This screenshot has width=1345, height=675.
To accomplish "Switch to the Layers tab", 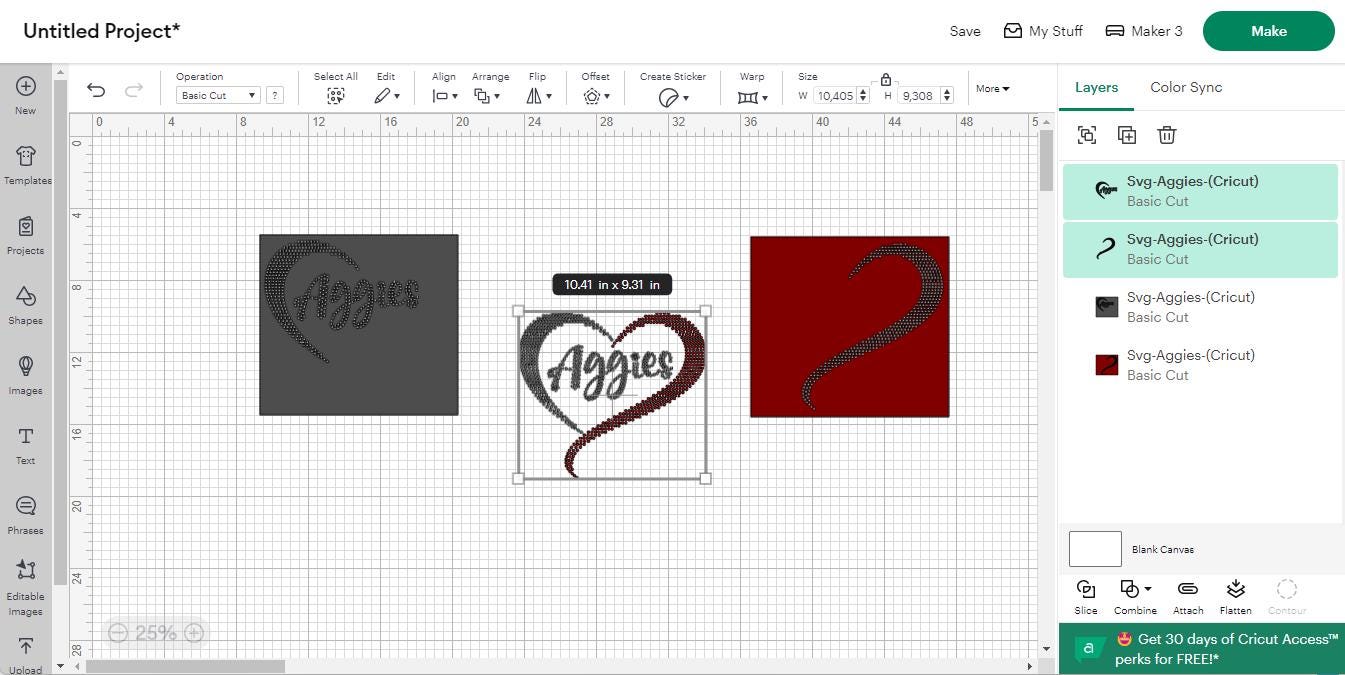I will click(1096, 87).
